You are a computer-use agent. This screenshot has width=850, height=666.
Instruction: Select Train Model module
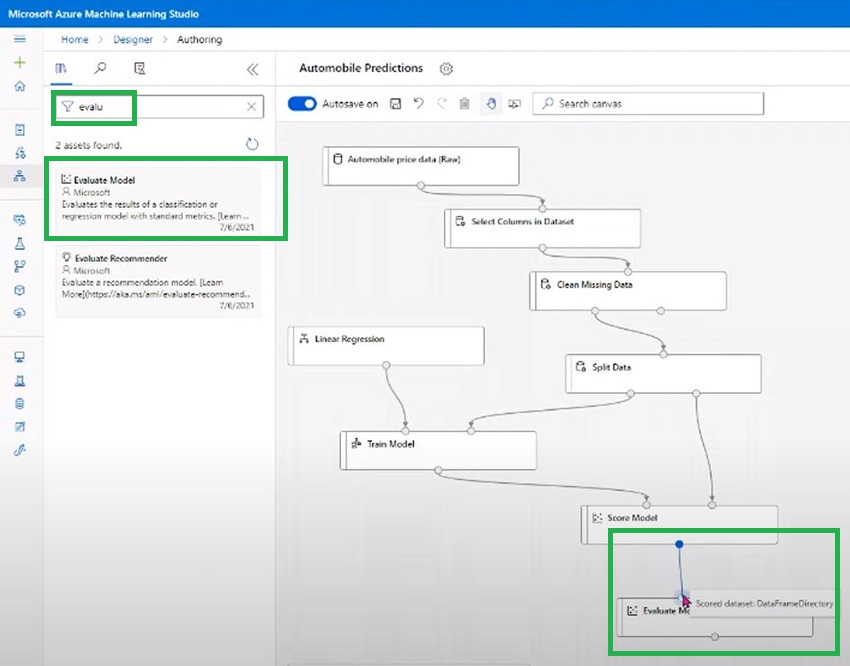438,450
